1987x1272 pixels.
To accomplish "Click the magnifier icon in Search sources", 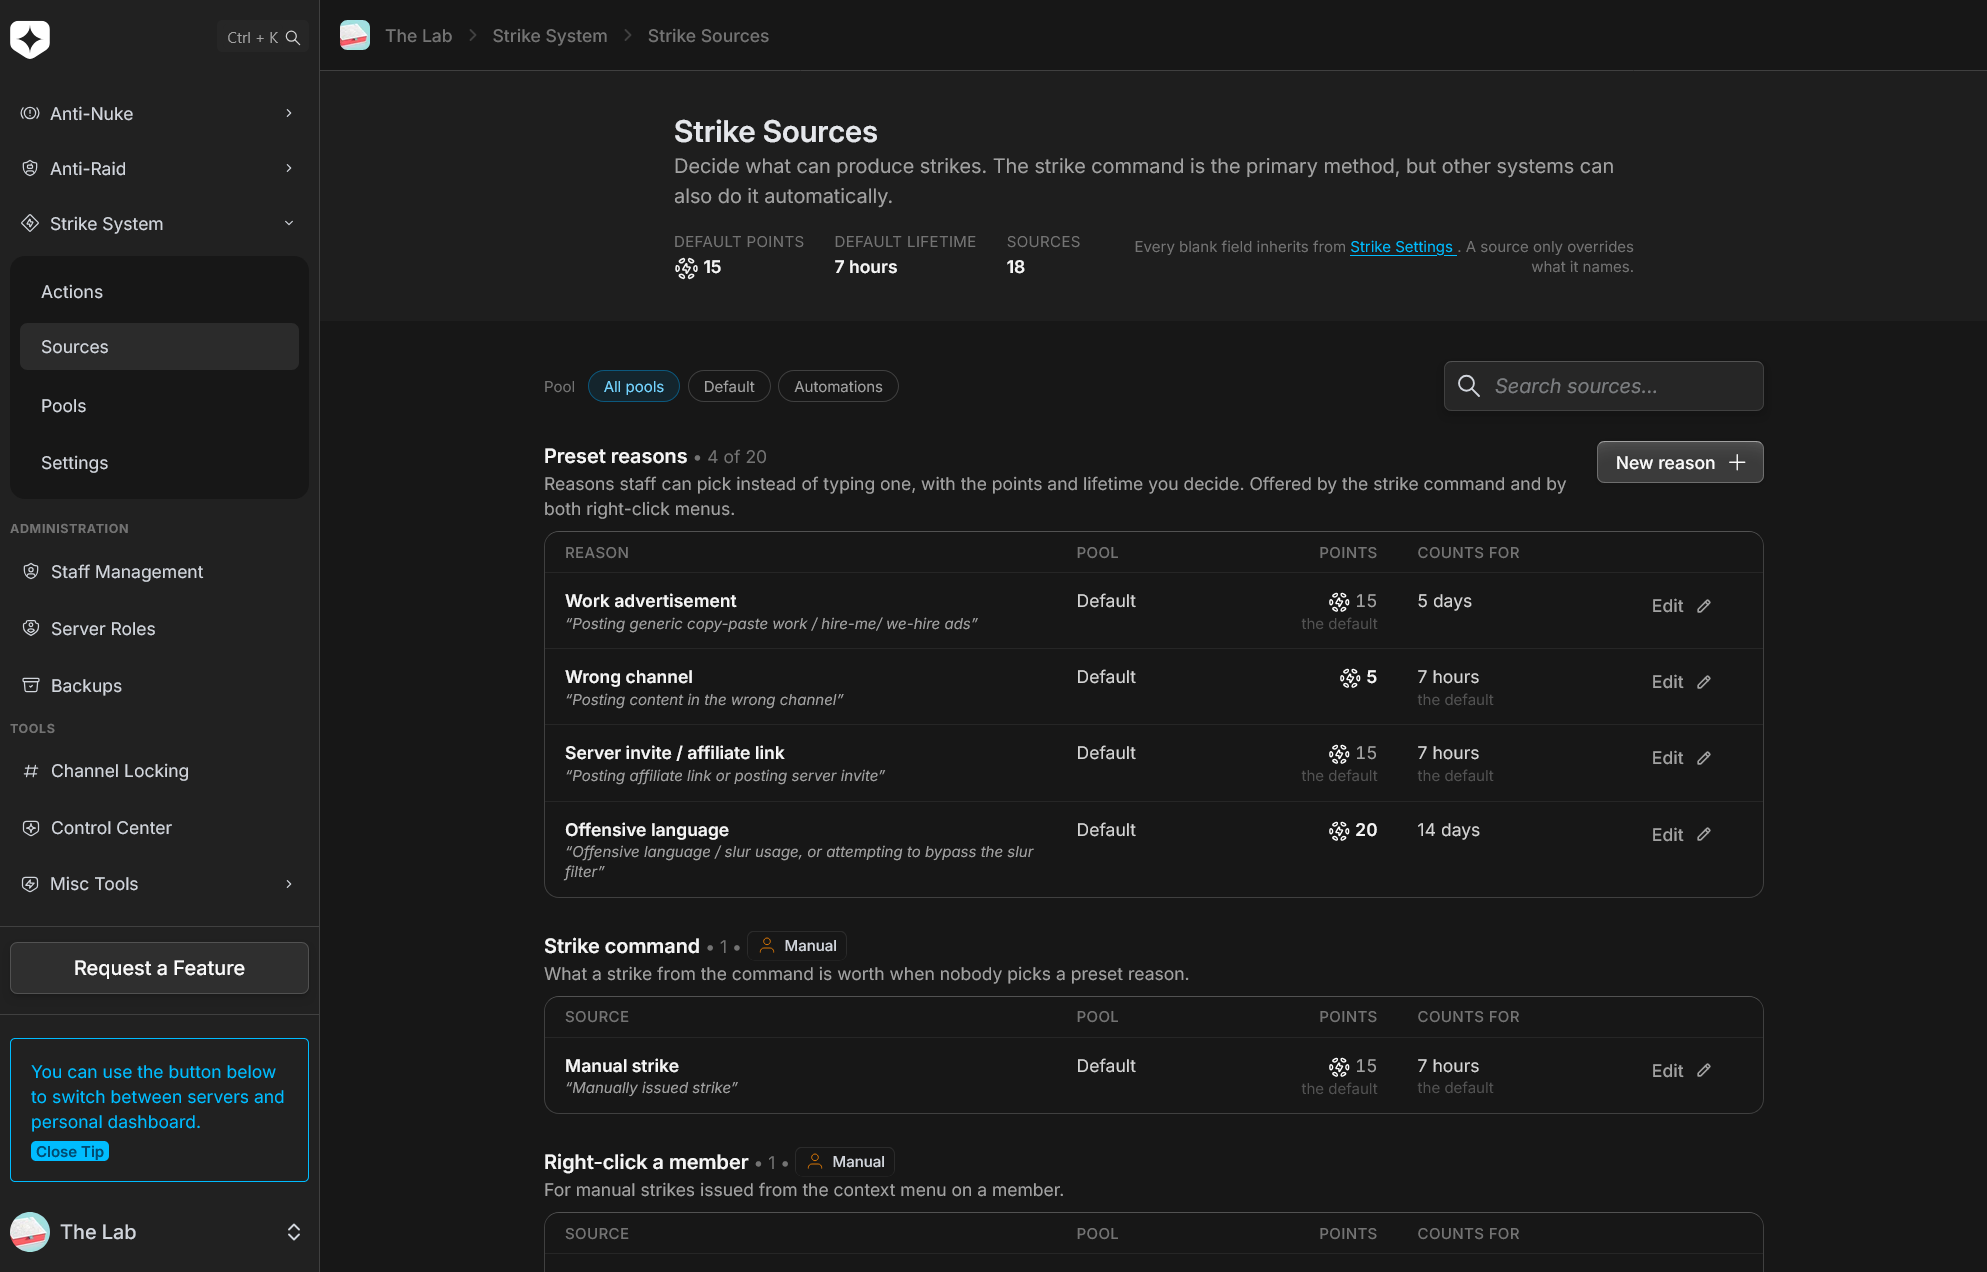I will (1468, 386).
